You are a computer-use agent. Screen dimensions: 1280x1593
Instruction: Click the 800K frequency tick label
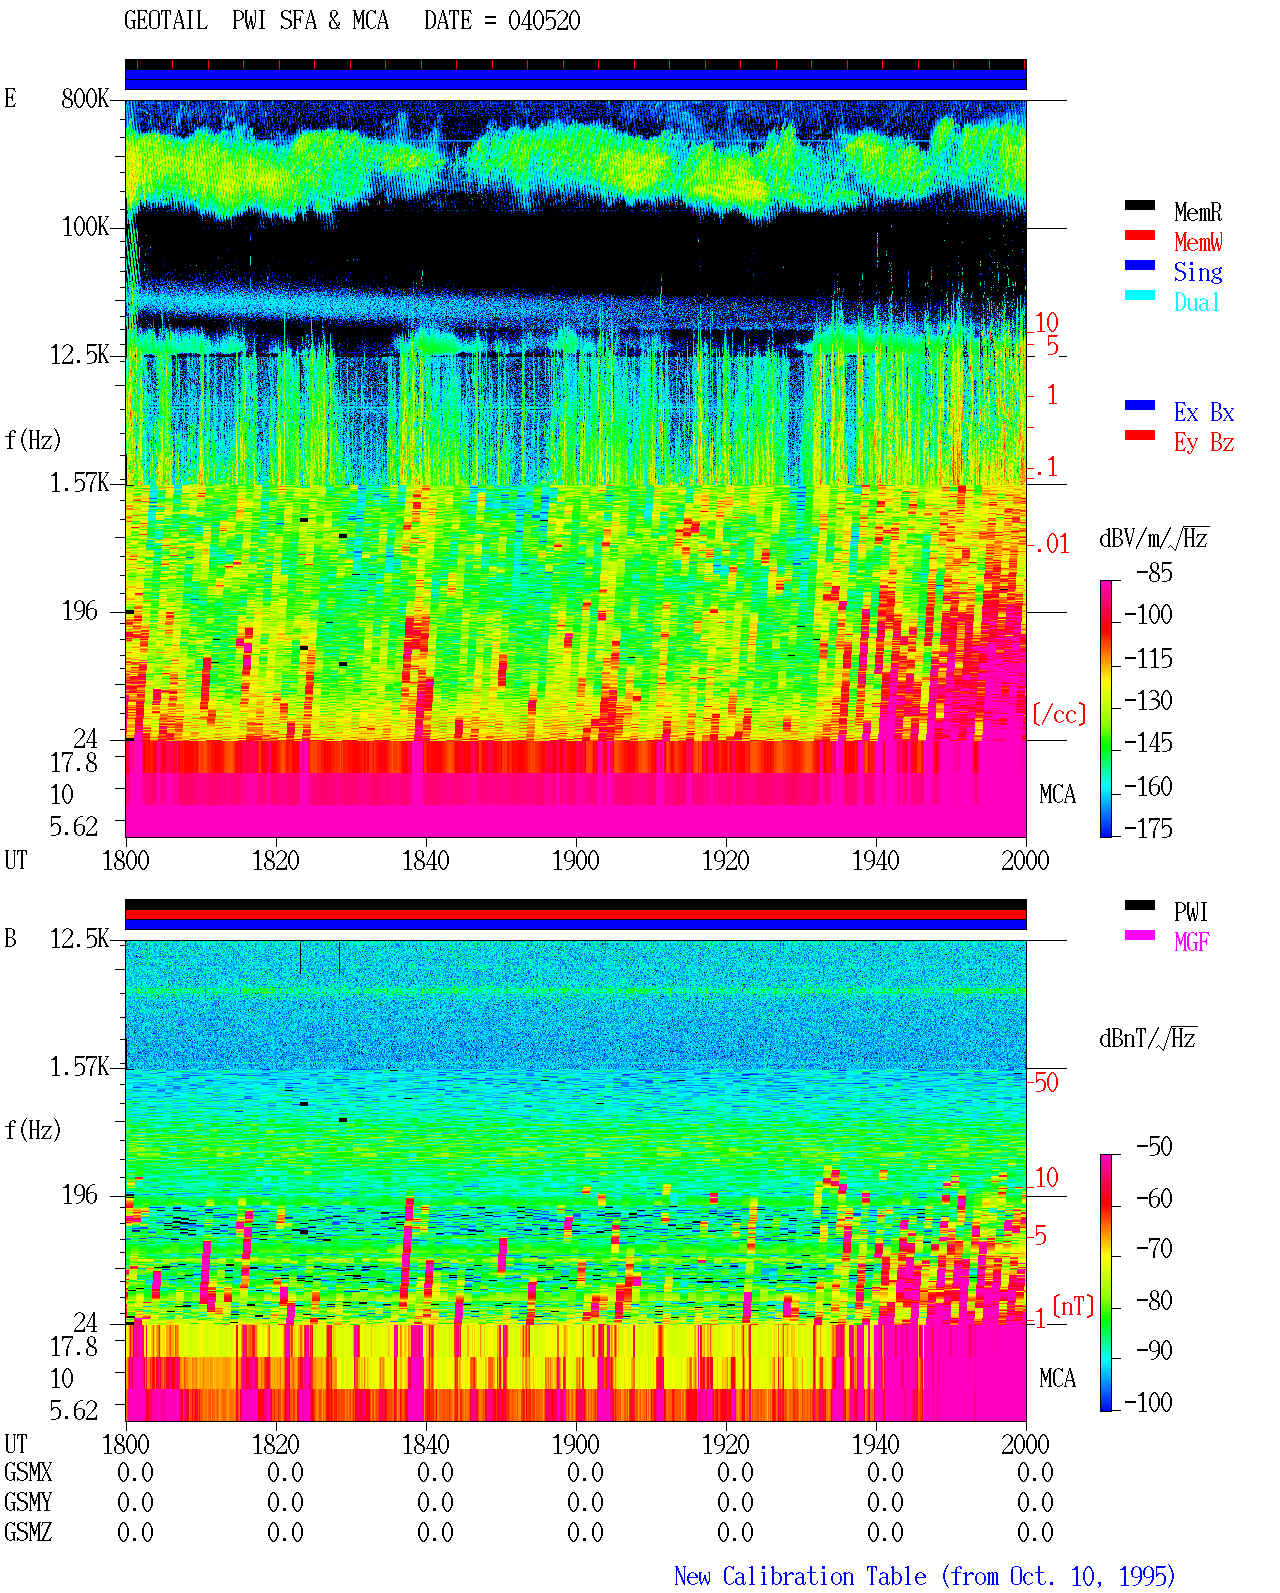85,98
